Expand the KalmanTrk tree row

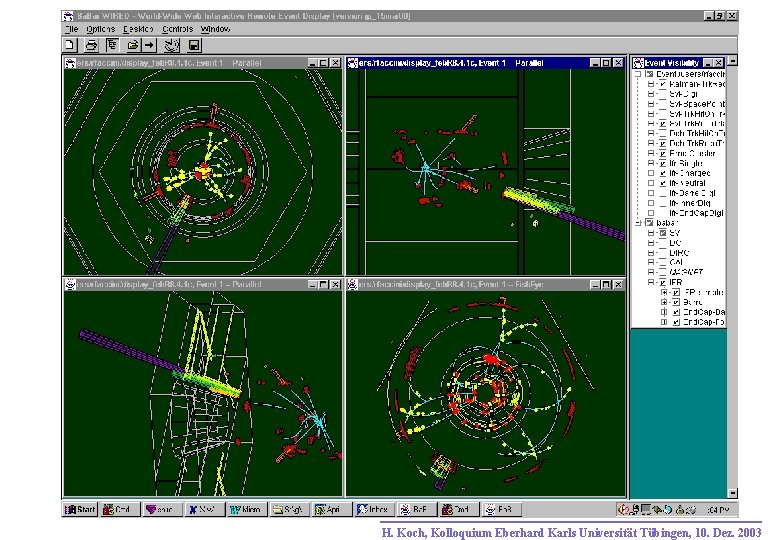(x=651, y=84)
